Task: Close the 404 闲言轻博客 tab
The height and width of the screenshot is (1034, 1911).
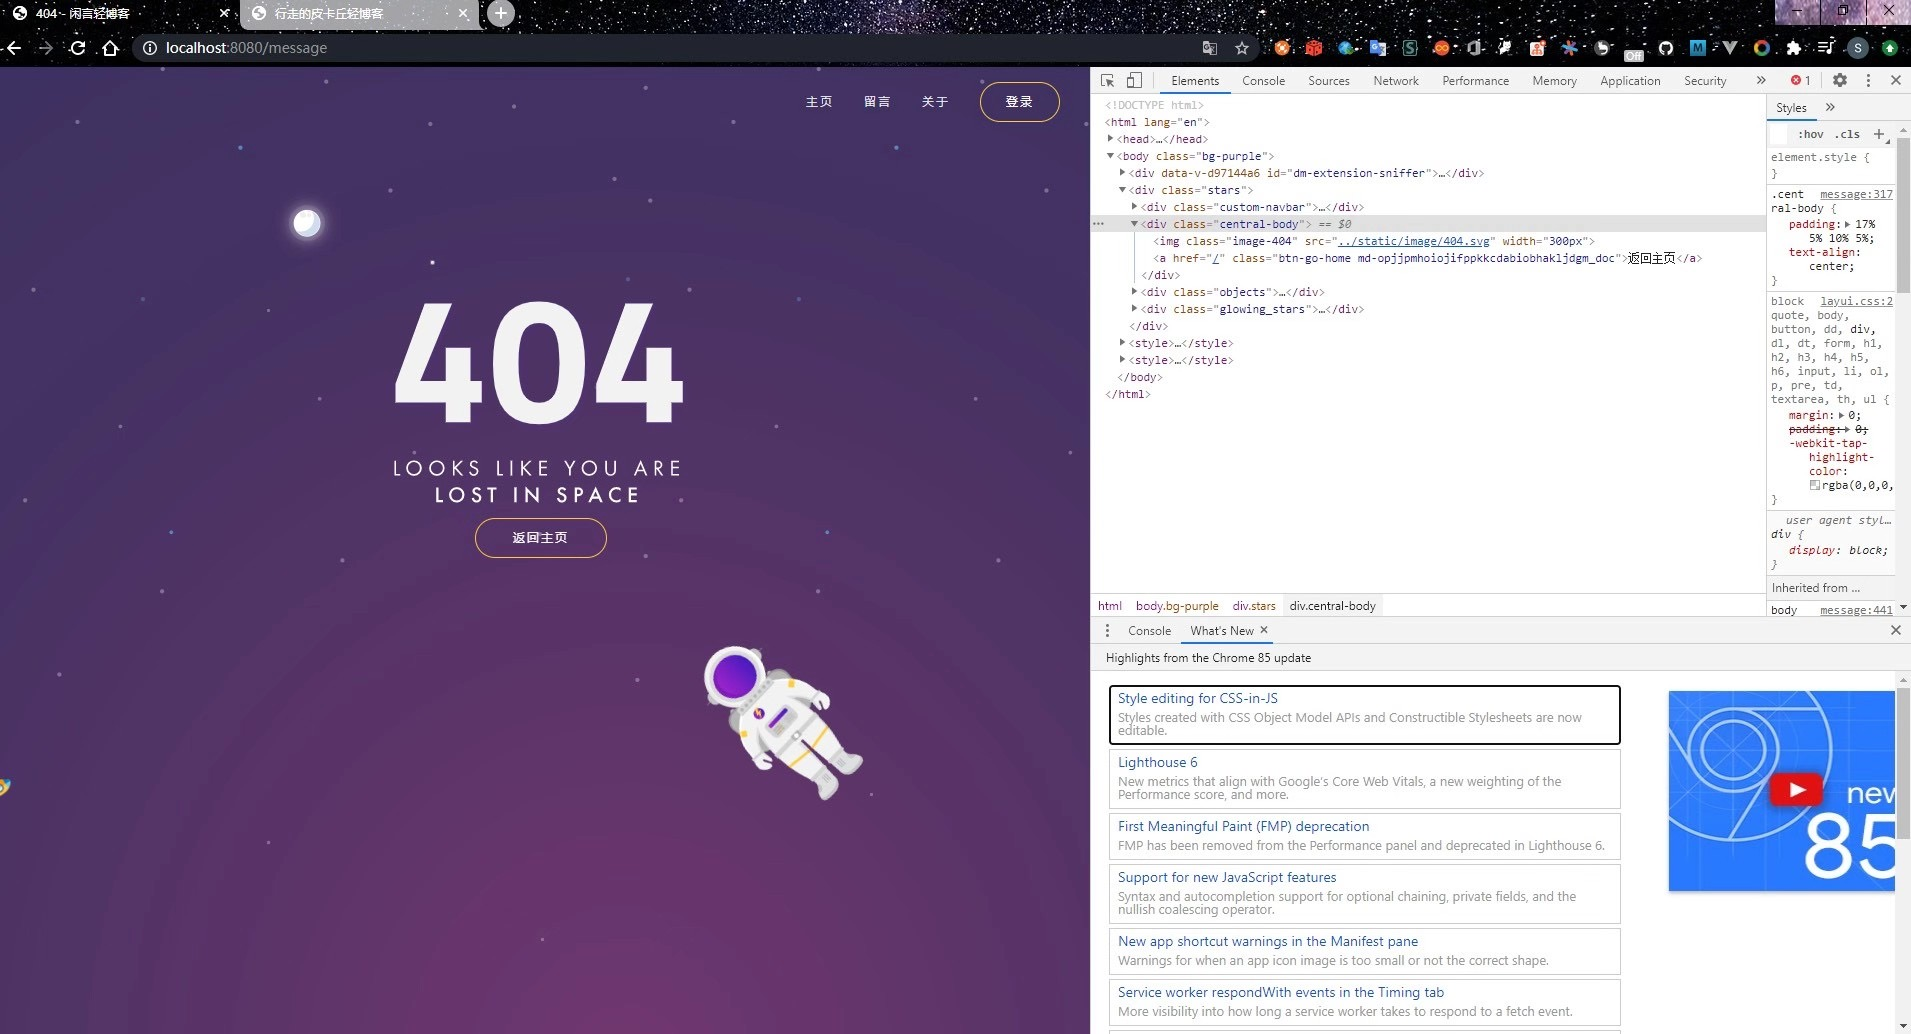Action: pos(224,14)
